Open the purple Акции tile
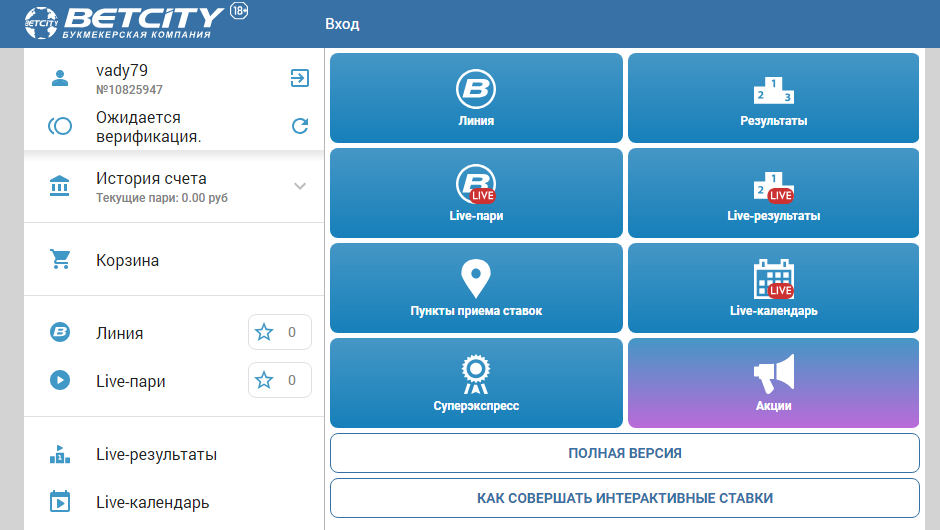Image resolution: width=940 pixels, height=530 pixels. 773,383
